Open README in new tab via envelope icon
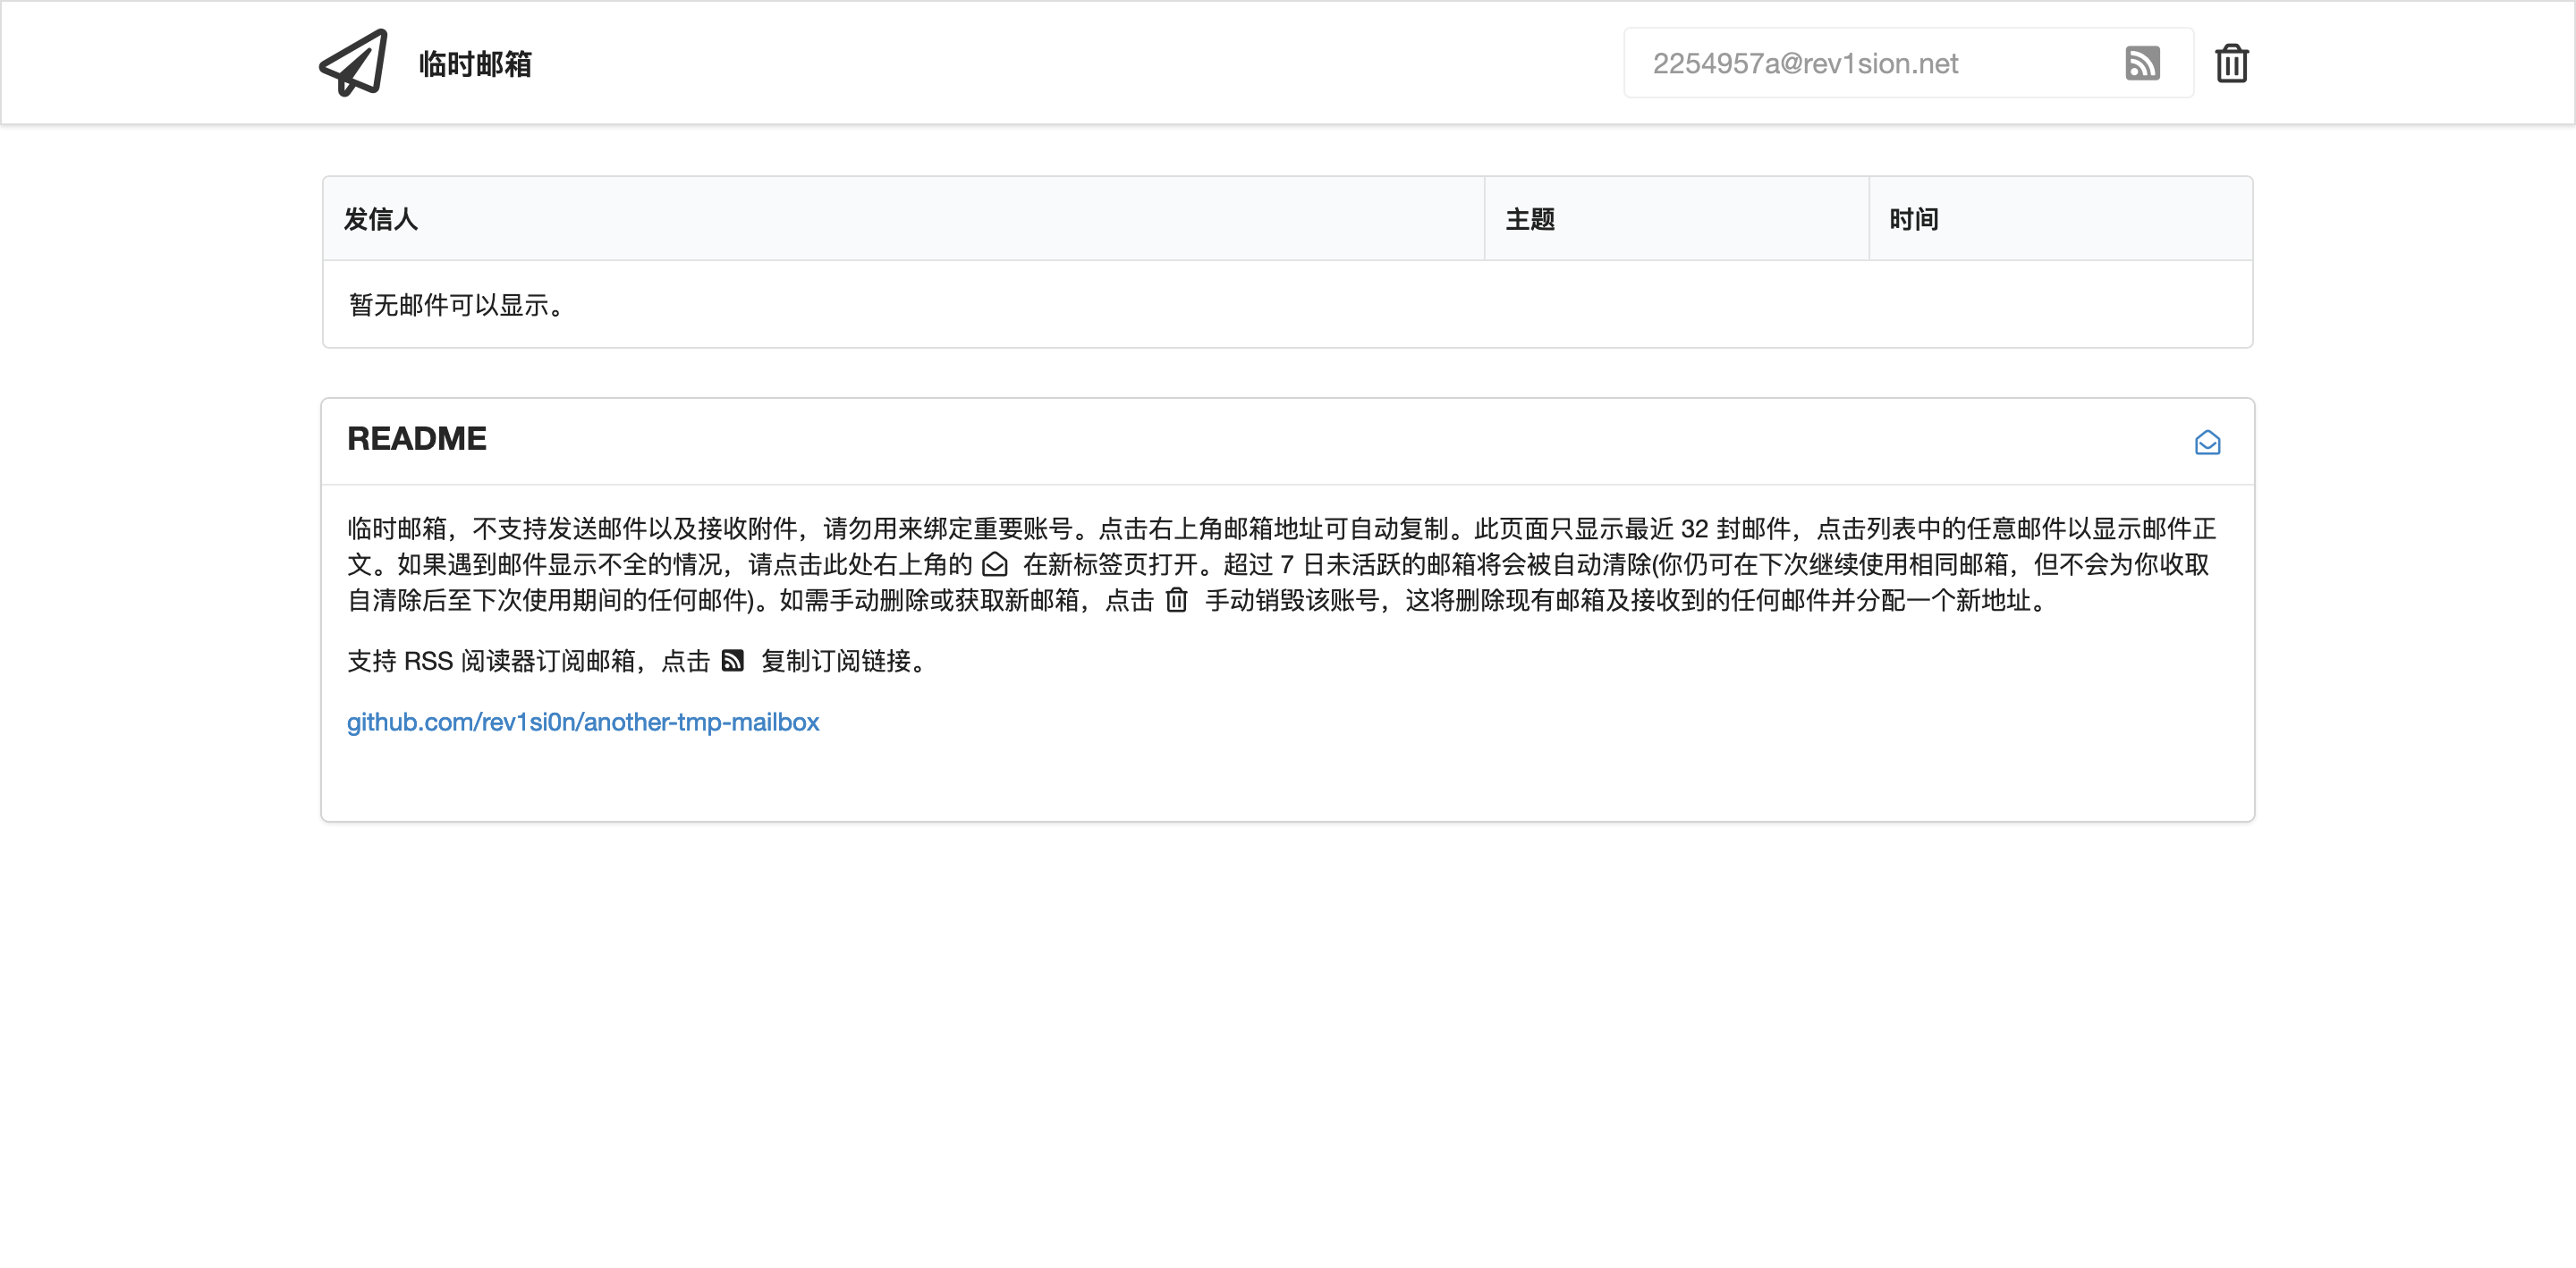The height and width of the screenshot is (1268, 2576). click(2207, 442)
